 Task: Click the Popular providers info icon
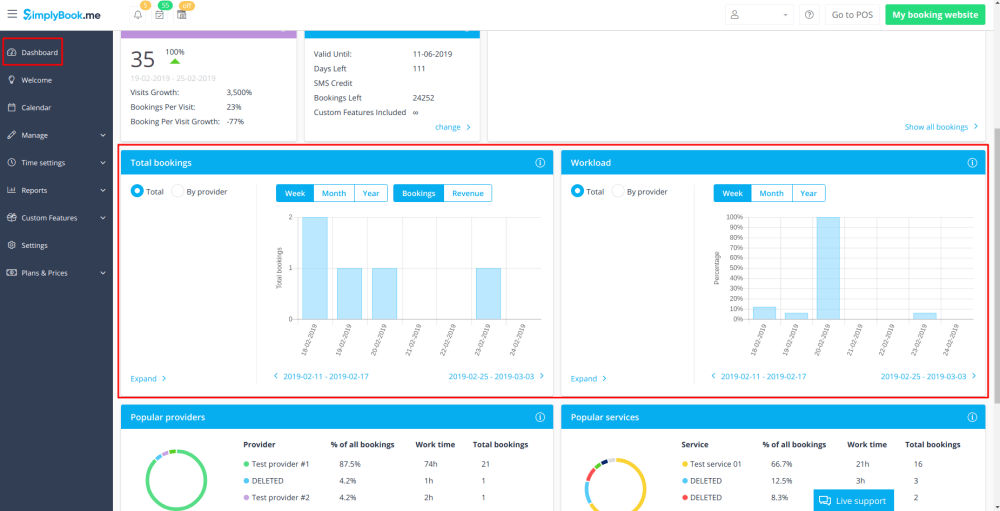point(540,417)
